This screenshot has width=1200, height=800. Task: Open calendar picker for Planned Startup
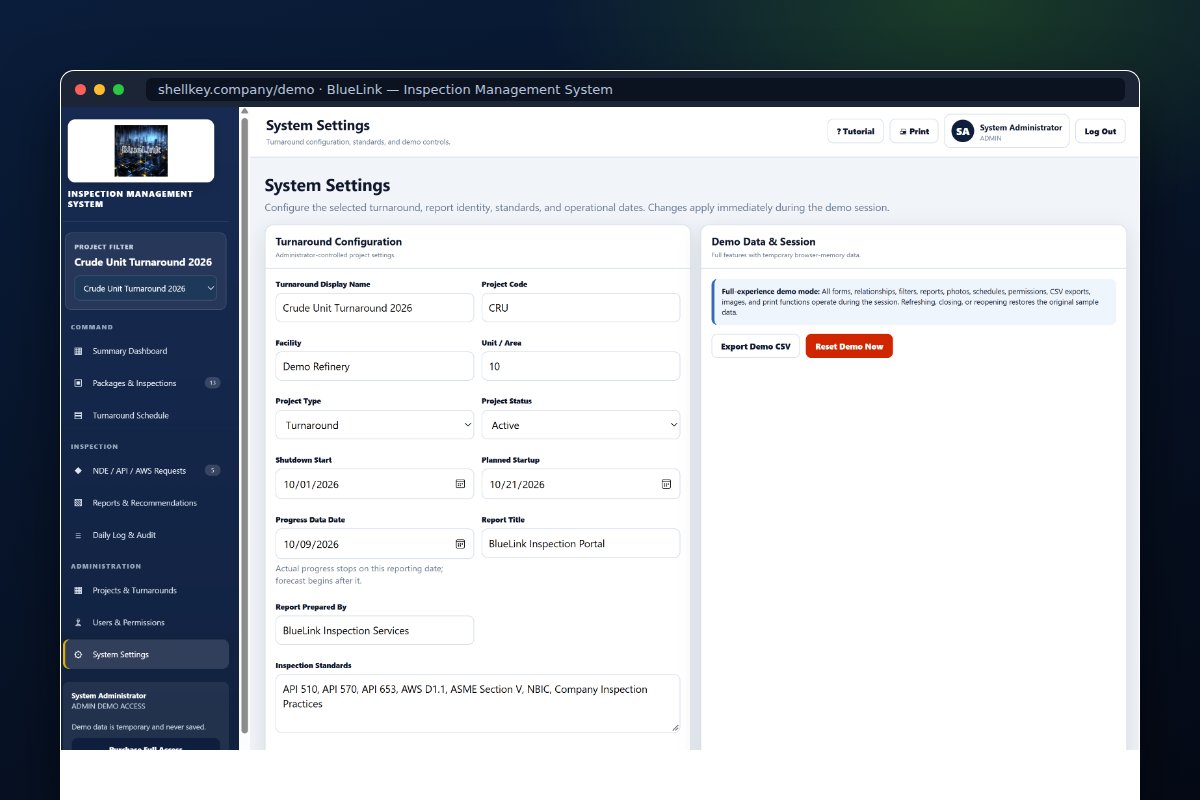tap(666, 484)
